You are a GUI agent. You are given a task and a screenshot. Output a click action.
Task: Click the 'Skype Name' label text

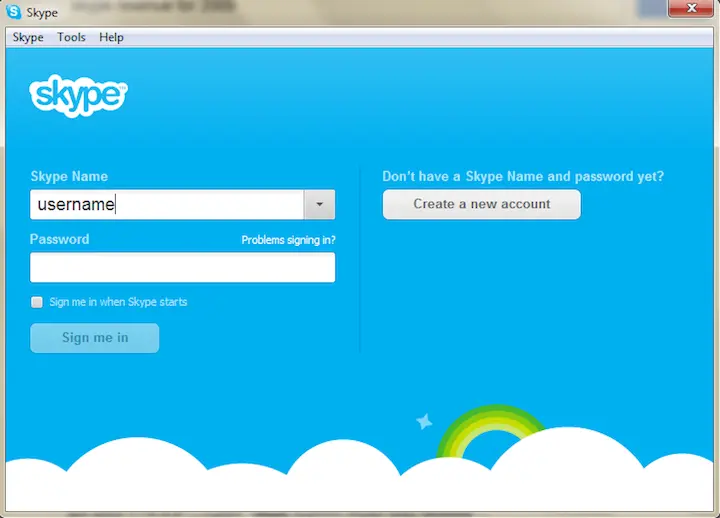[69, 177]
